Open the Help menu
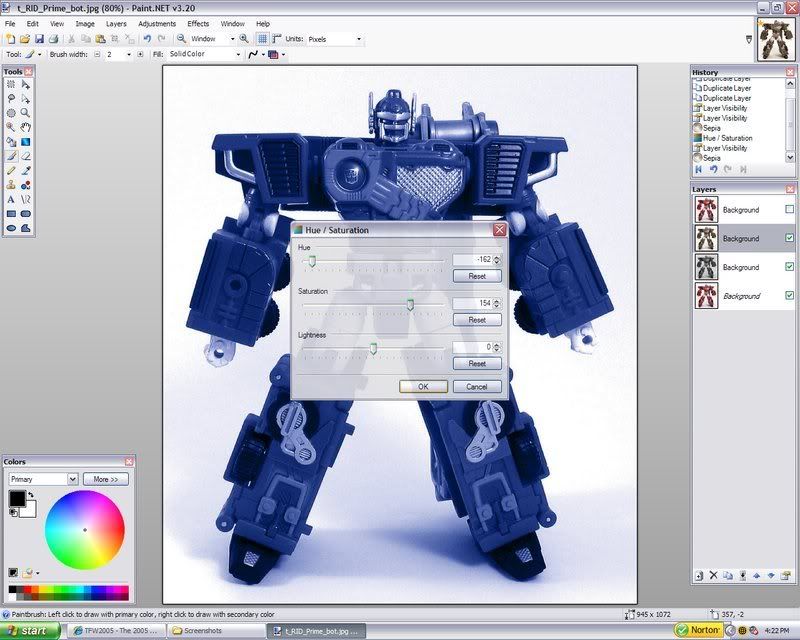Image resolution: width=800 pixels, height=640 pixels. (x=263, y=23)
